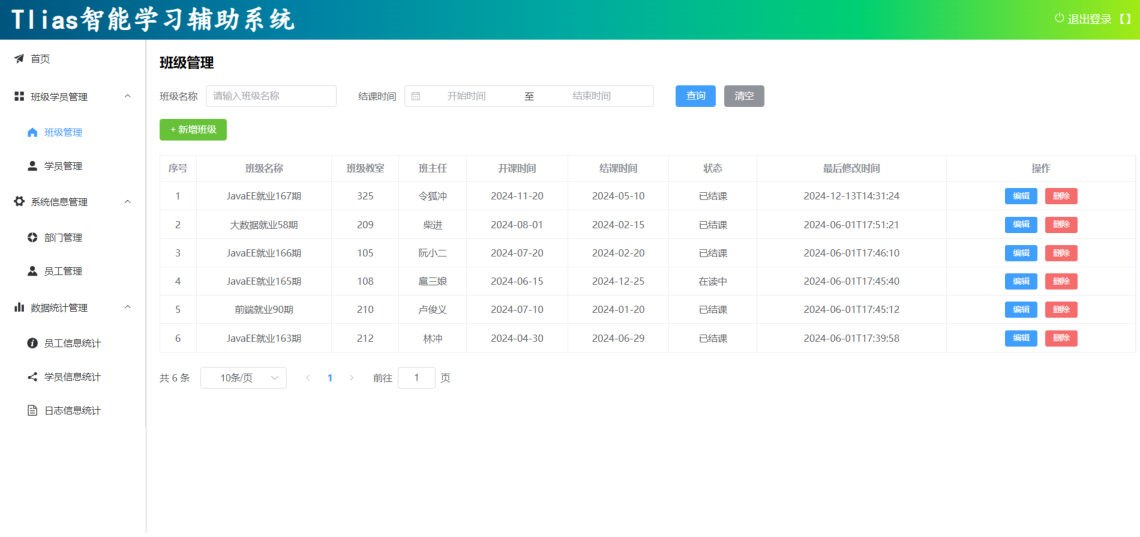Click the blue 查询 button

[x=695, y=96]
